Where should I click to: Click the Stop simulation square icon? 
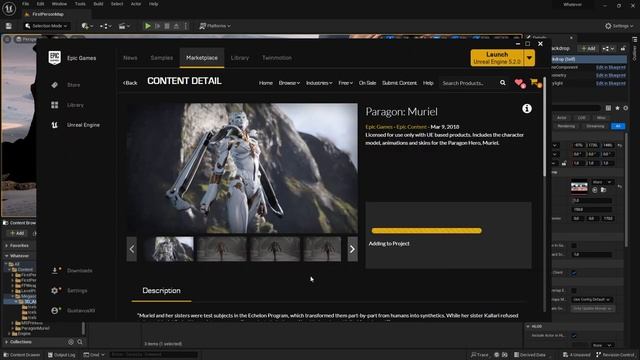point(167,26)
